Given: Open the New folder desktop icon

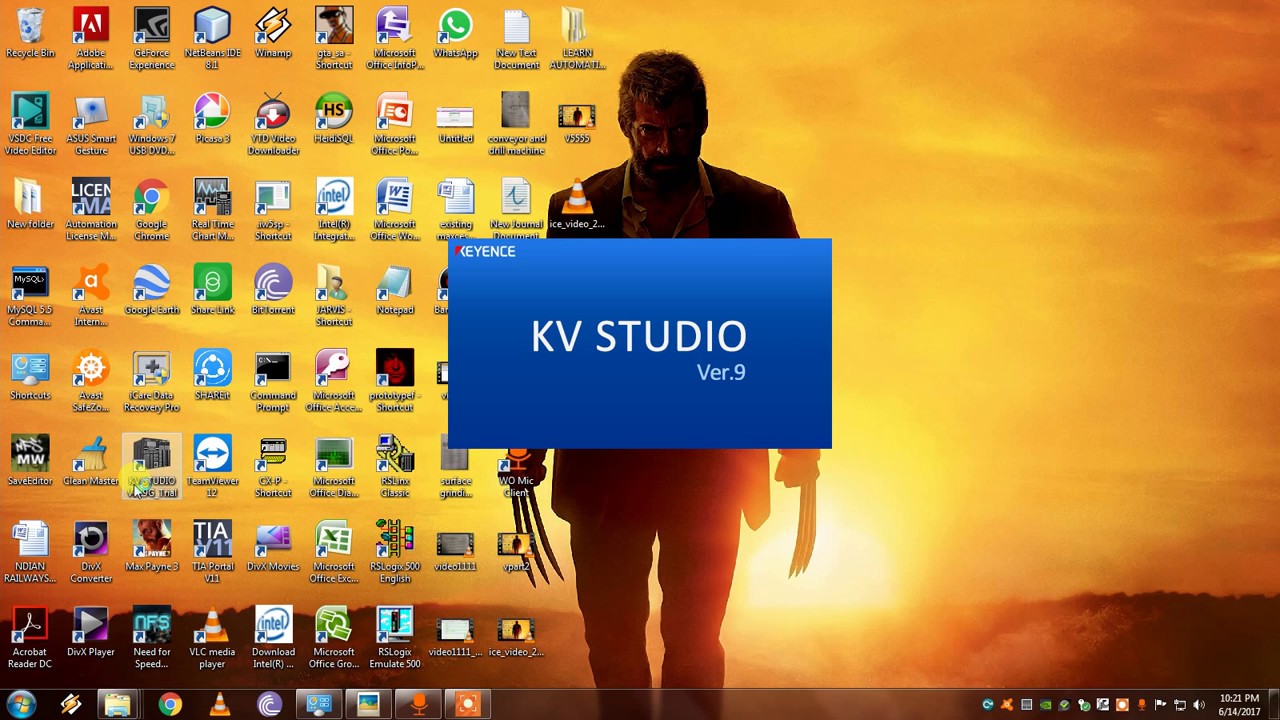Looking at the screenshot, I should coord(30,205).
